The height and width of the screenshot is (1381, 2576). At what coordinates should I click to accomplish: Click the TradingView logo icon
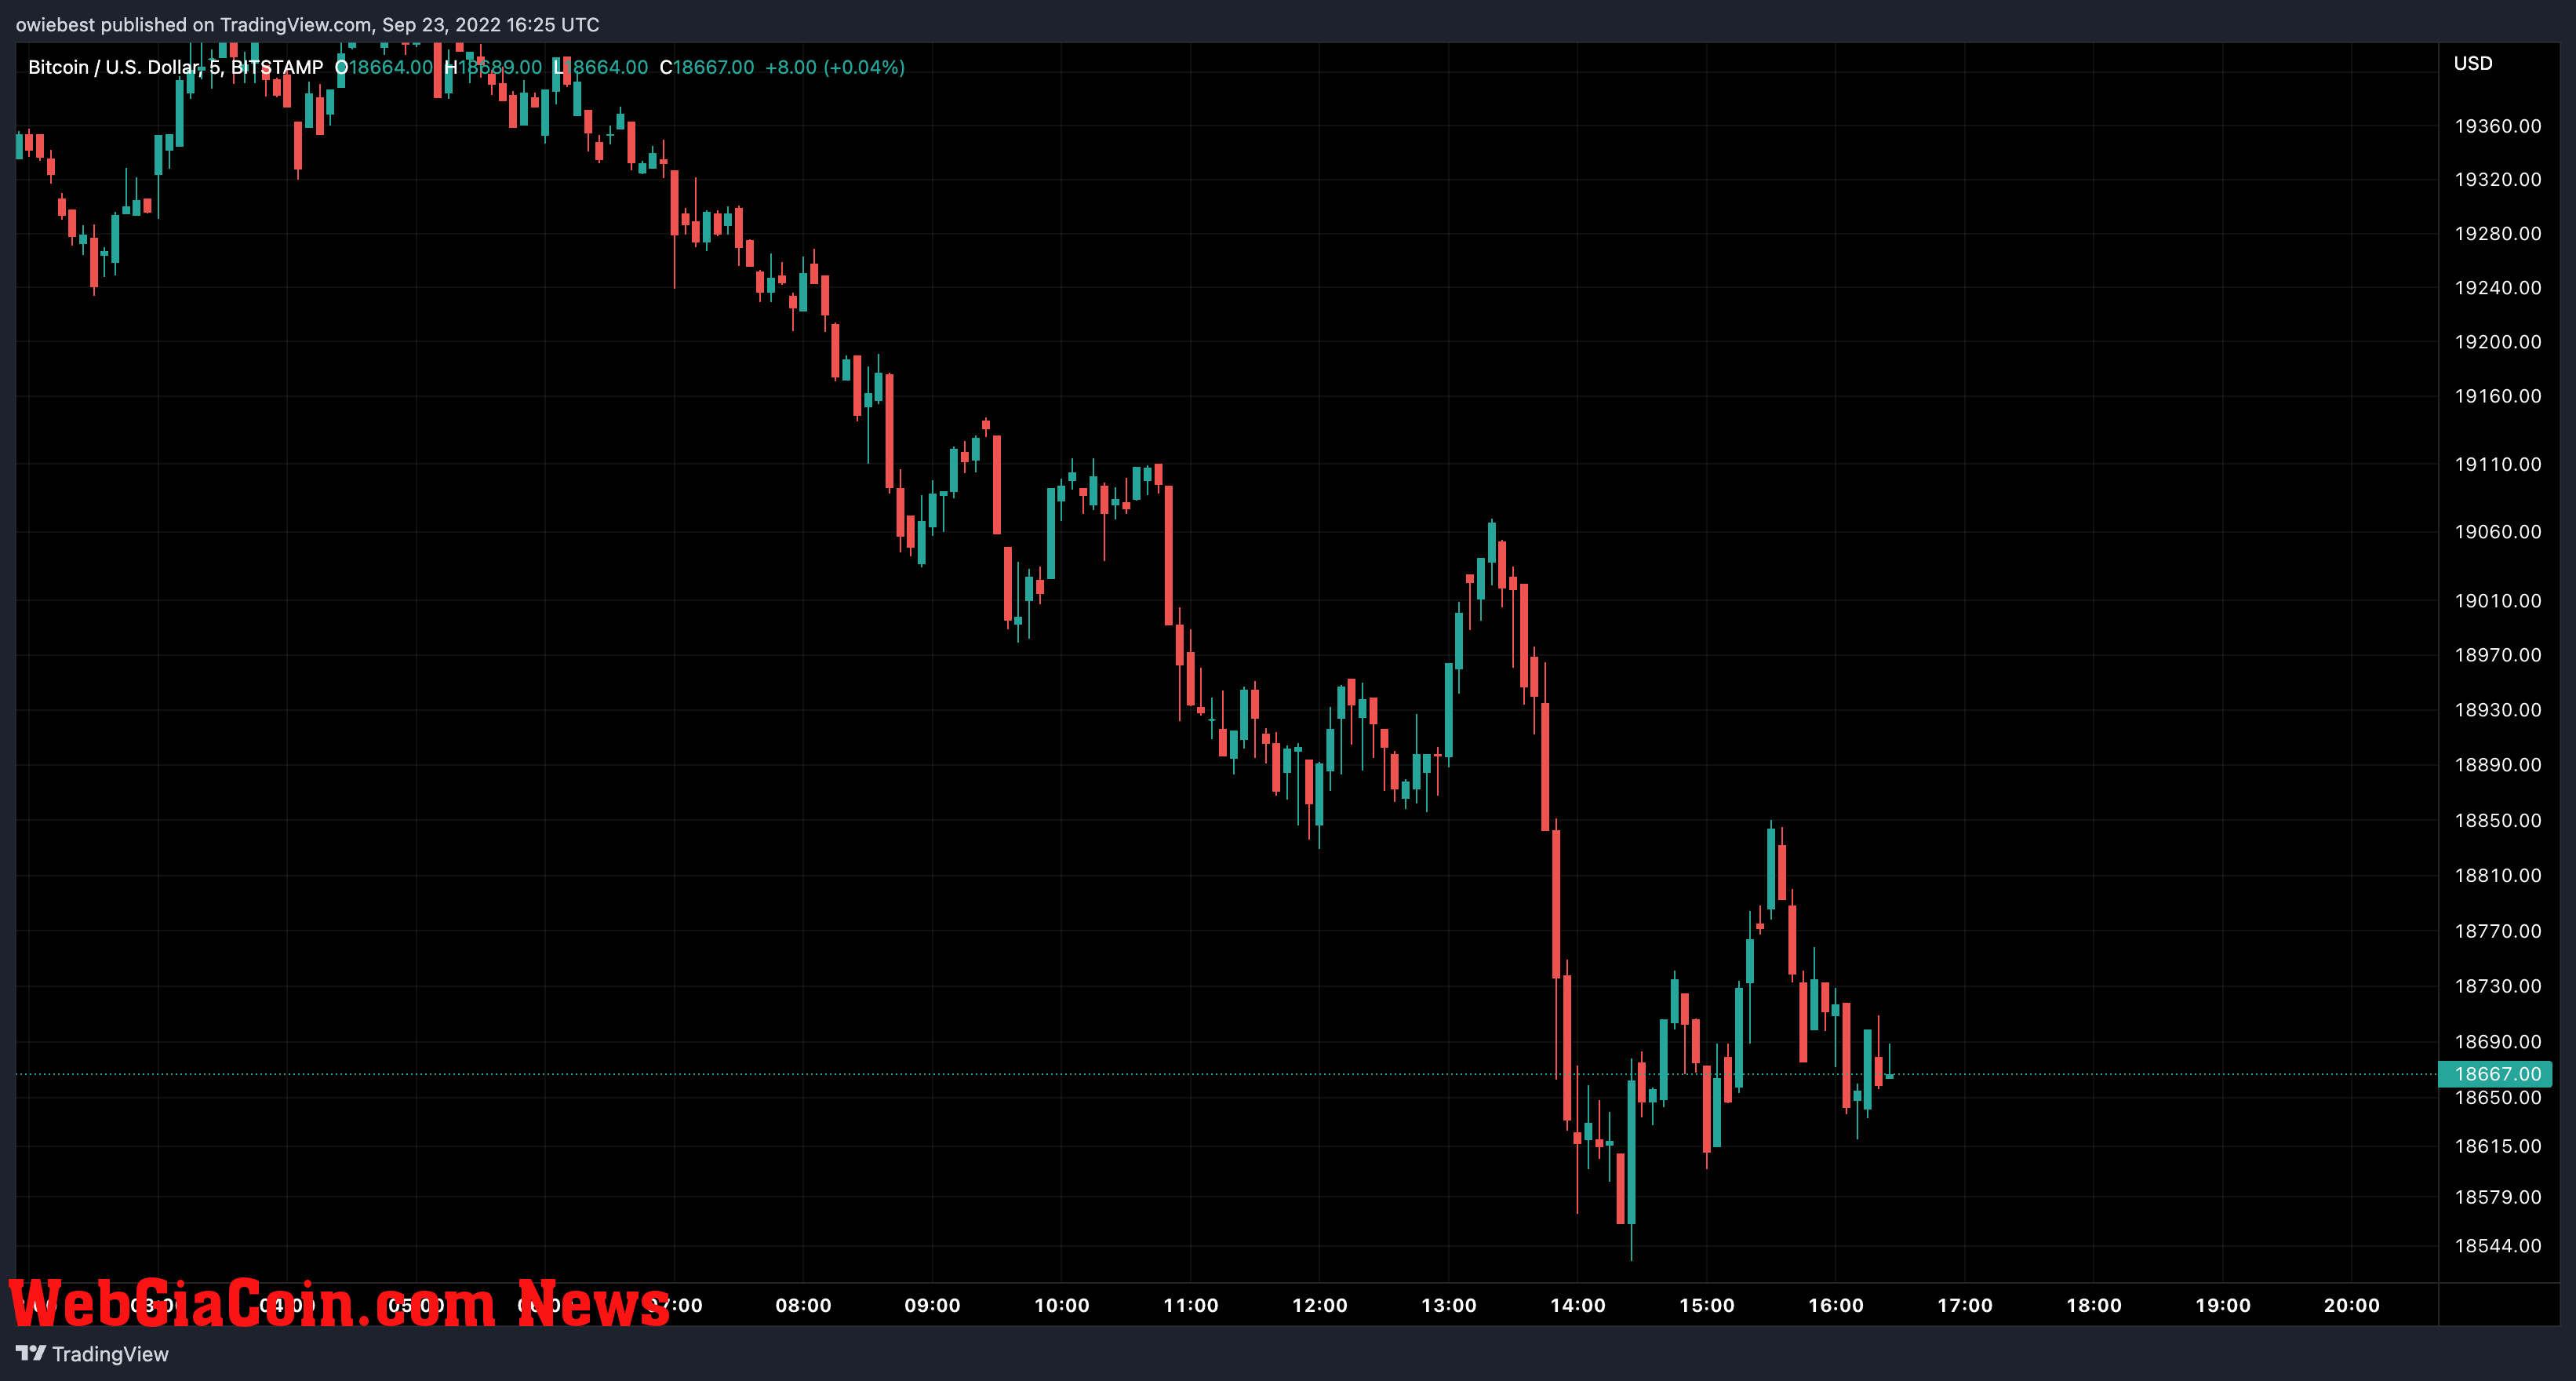[31, 1353]
